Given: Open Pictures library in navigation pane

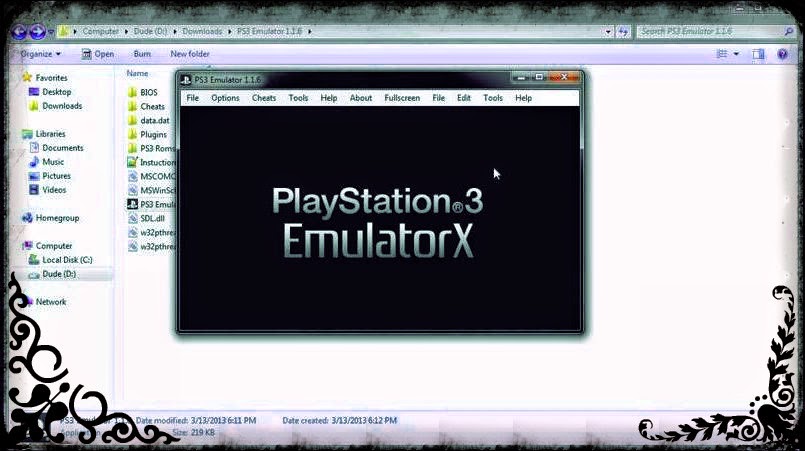Looking at the screenshot, I should click(x=56, y=176).
